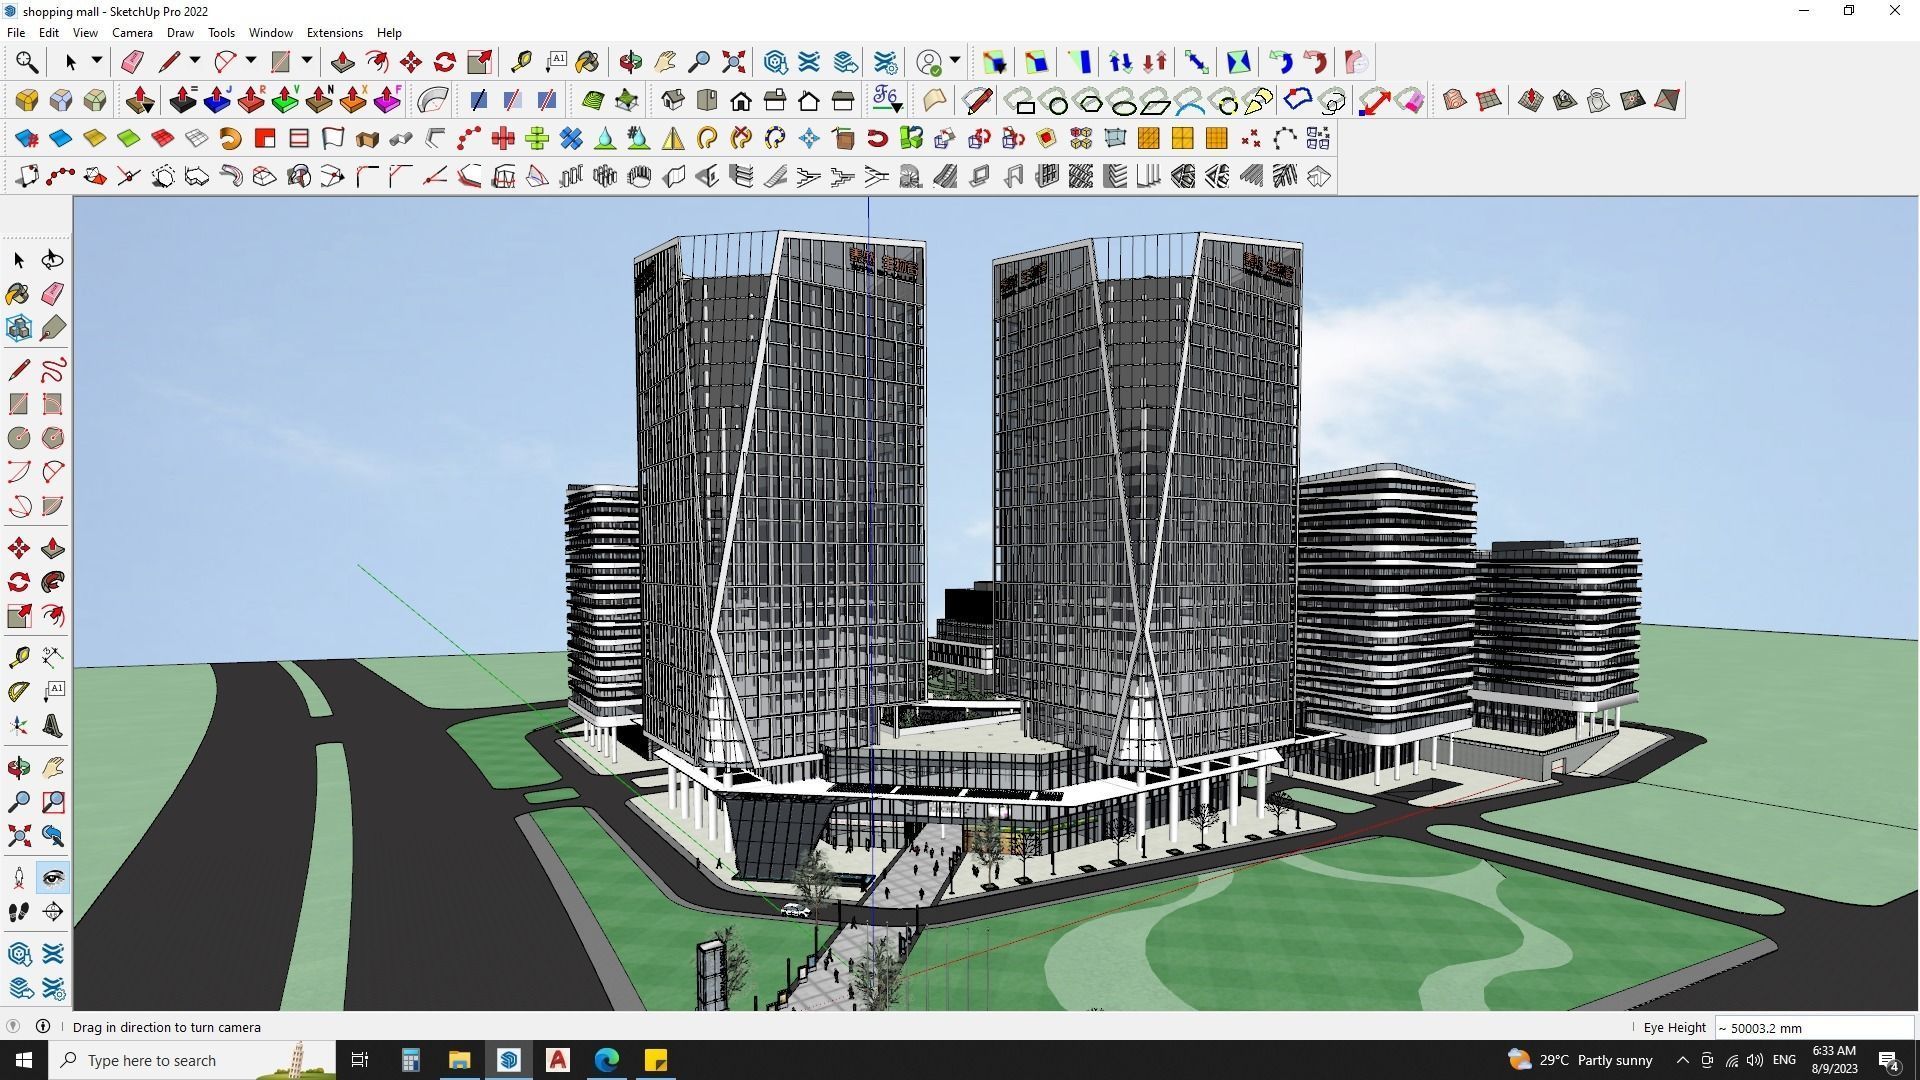Open the Extensions menu

pos(334,33)
